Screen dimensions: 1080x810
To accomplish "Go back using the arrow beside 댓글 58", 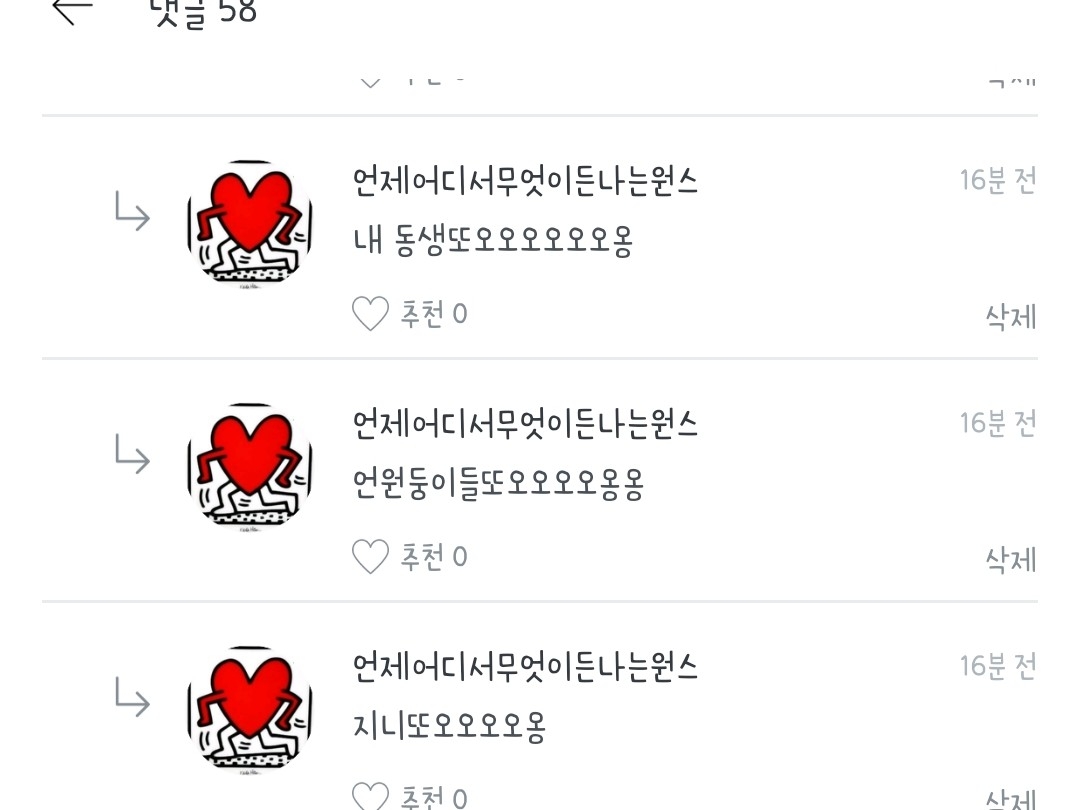I will (x=72, y=10).
